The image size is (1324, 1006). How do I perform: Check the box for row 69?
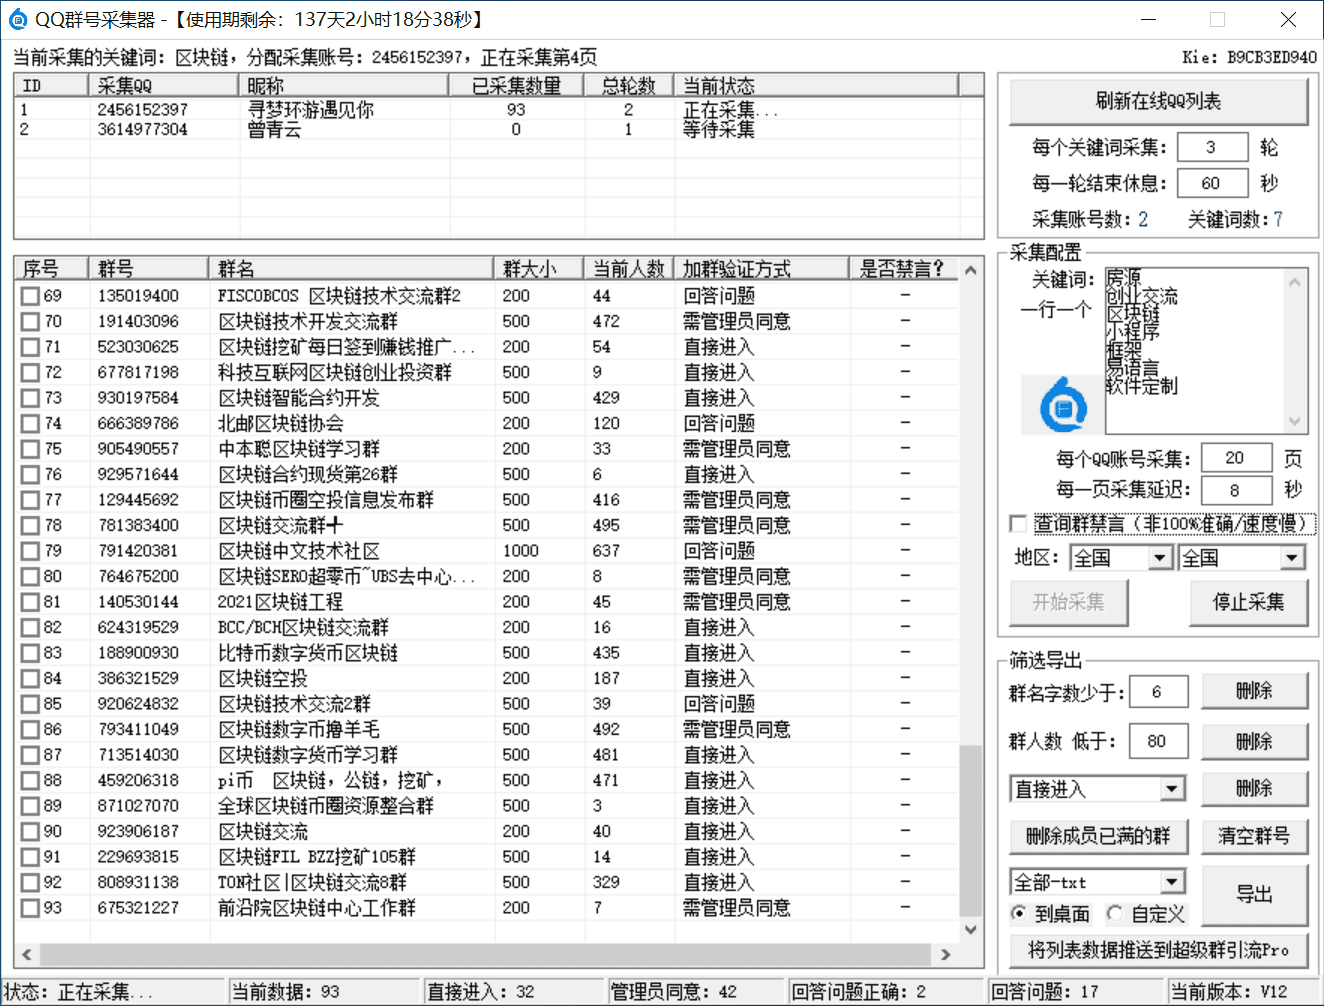point(30,296)
